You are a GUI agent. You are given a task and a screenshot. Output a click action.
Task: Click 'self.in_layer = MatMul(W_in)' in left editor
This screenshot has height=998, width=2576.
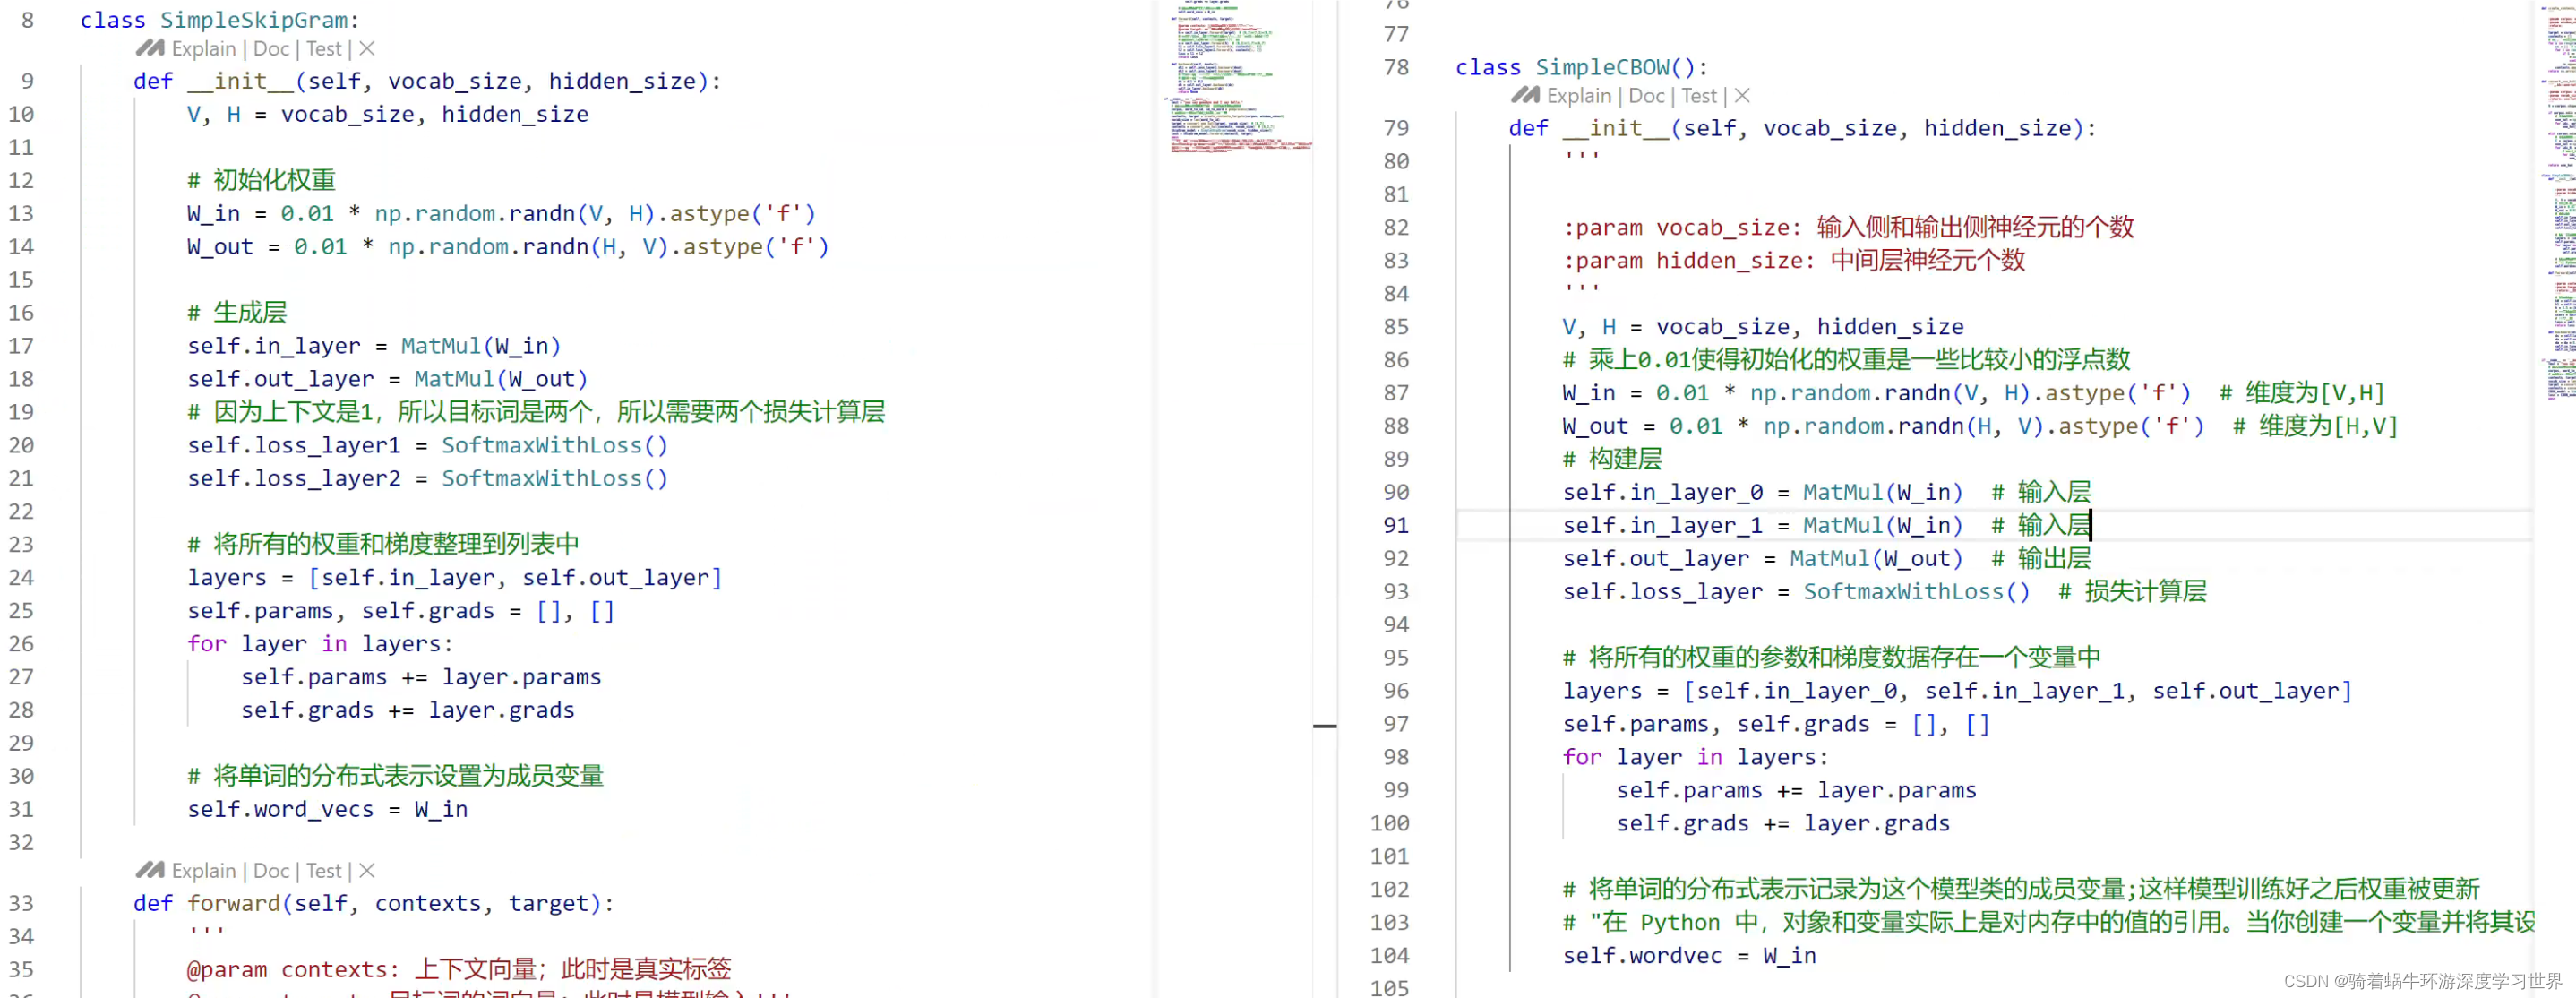pyautogui.click(x=374, y=347)
